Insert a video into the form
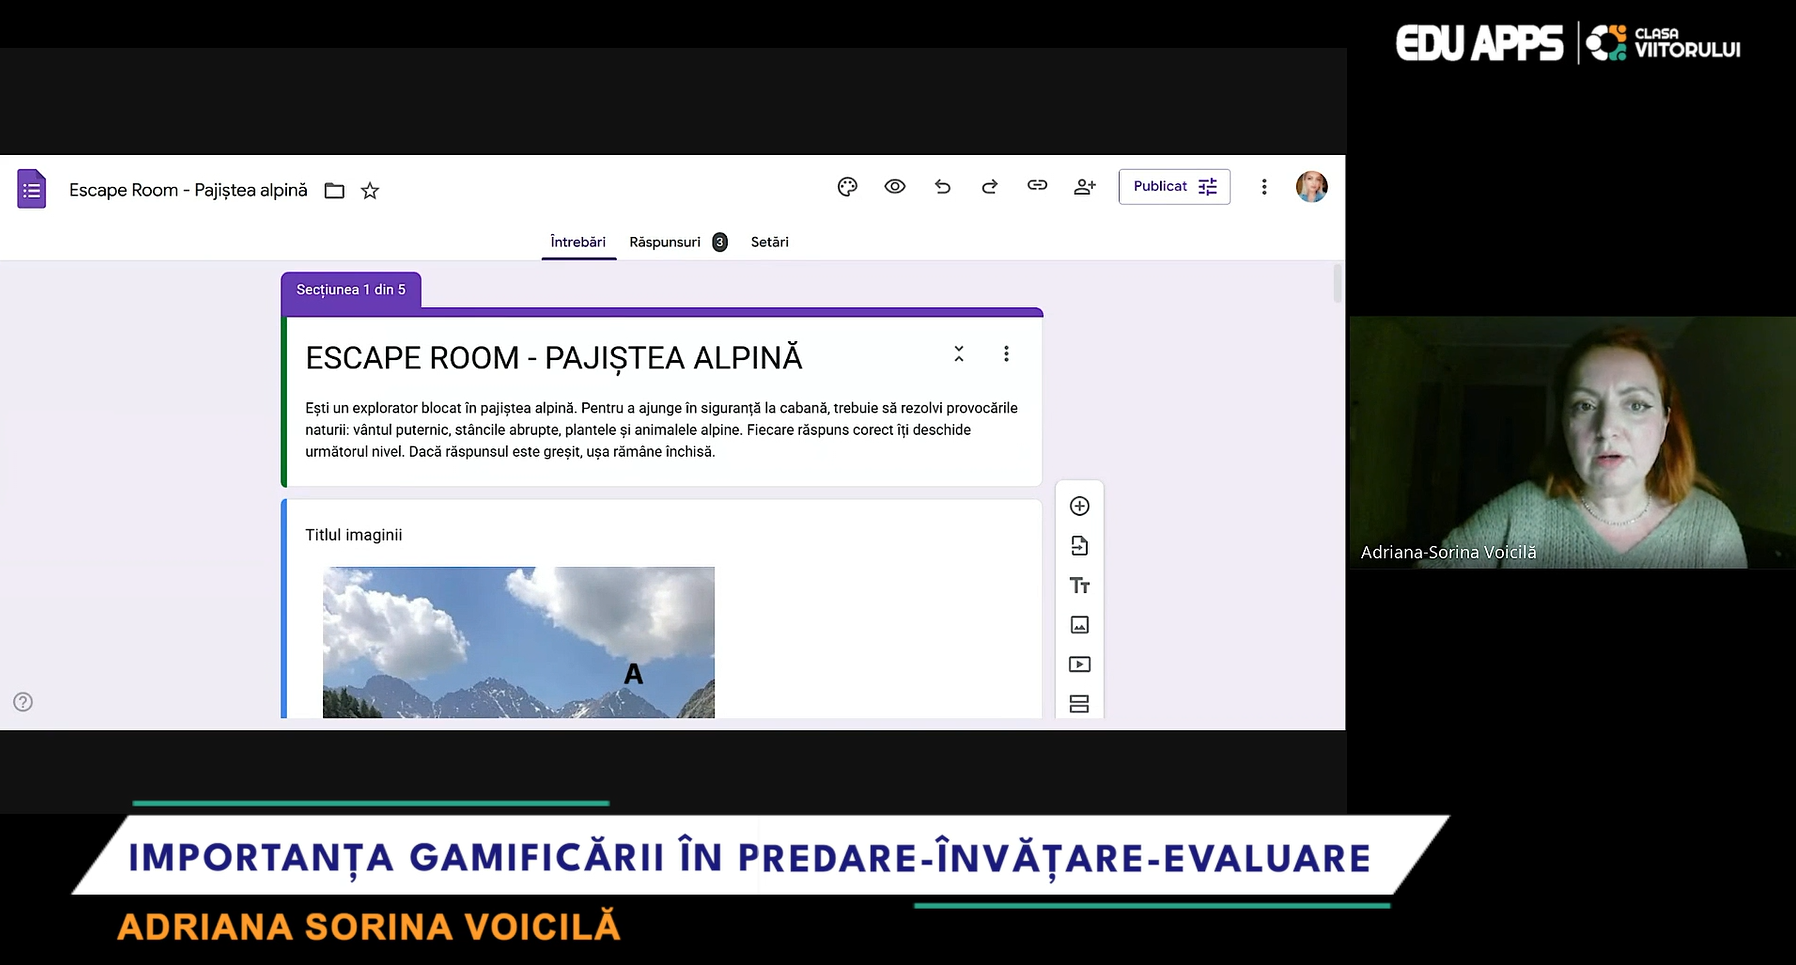The image size is (1796, 965). click(x=1080, y=665)
